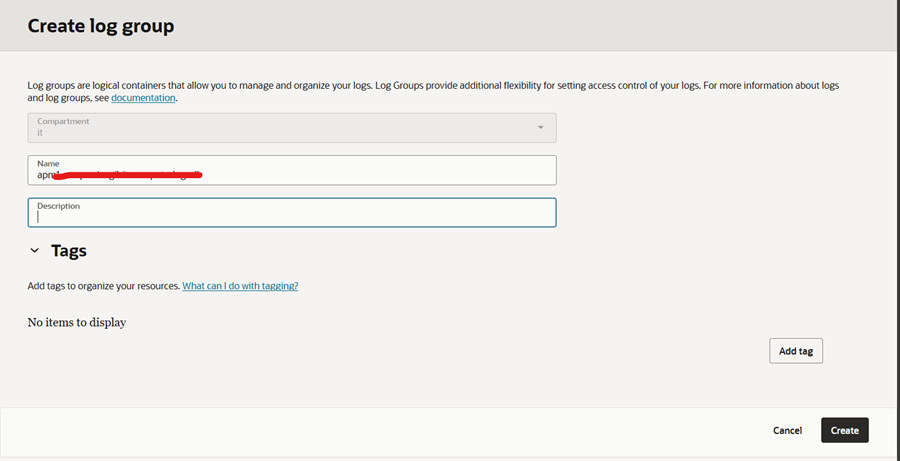Screen dimensions: 900x461
Task: Click the Cancel button
Action: [787, 430]
